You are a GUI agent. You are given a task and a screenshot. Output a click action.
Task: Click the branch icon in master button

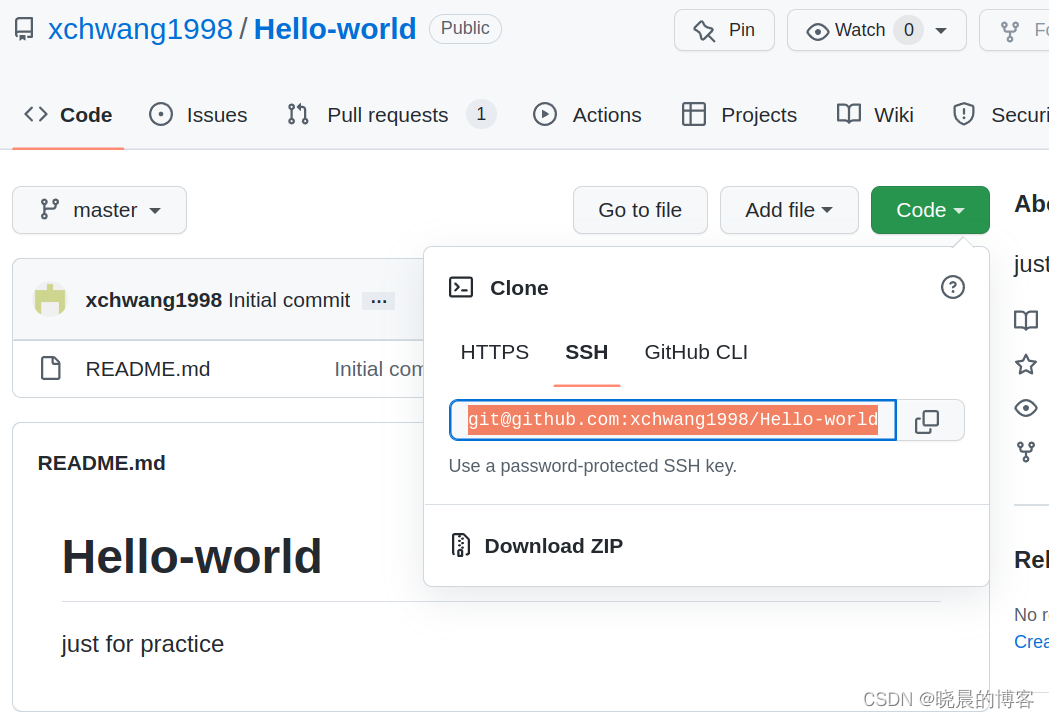pyautogui.click(x=50, y=209)
